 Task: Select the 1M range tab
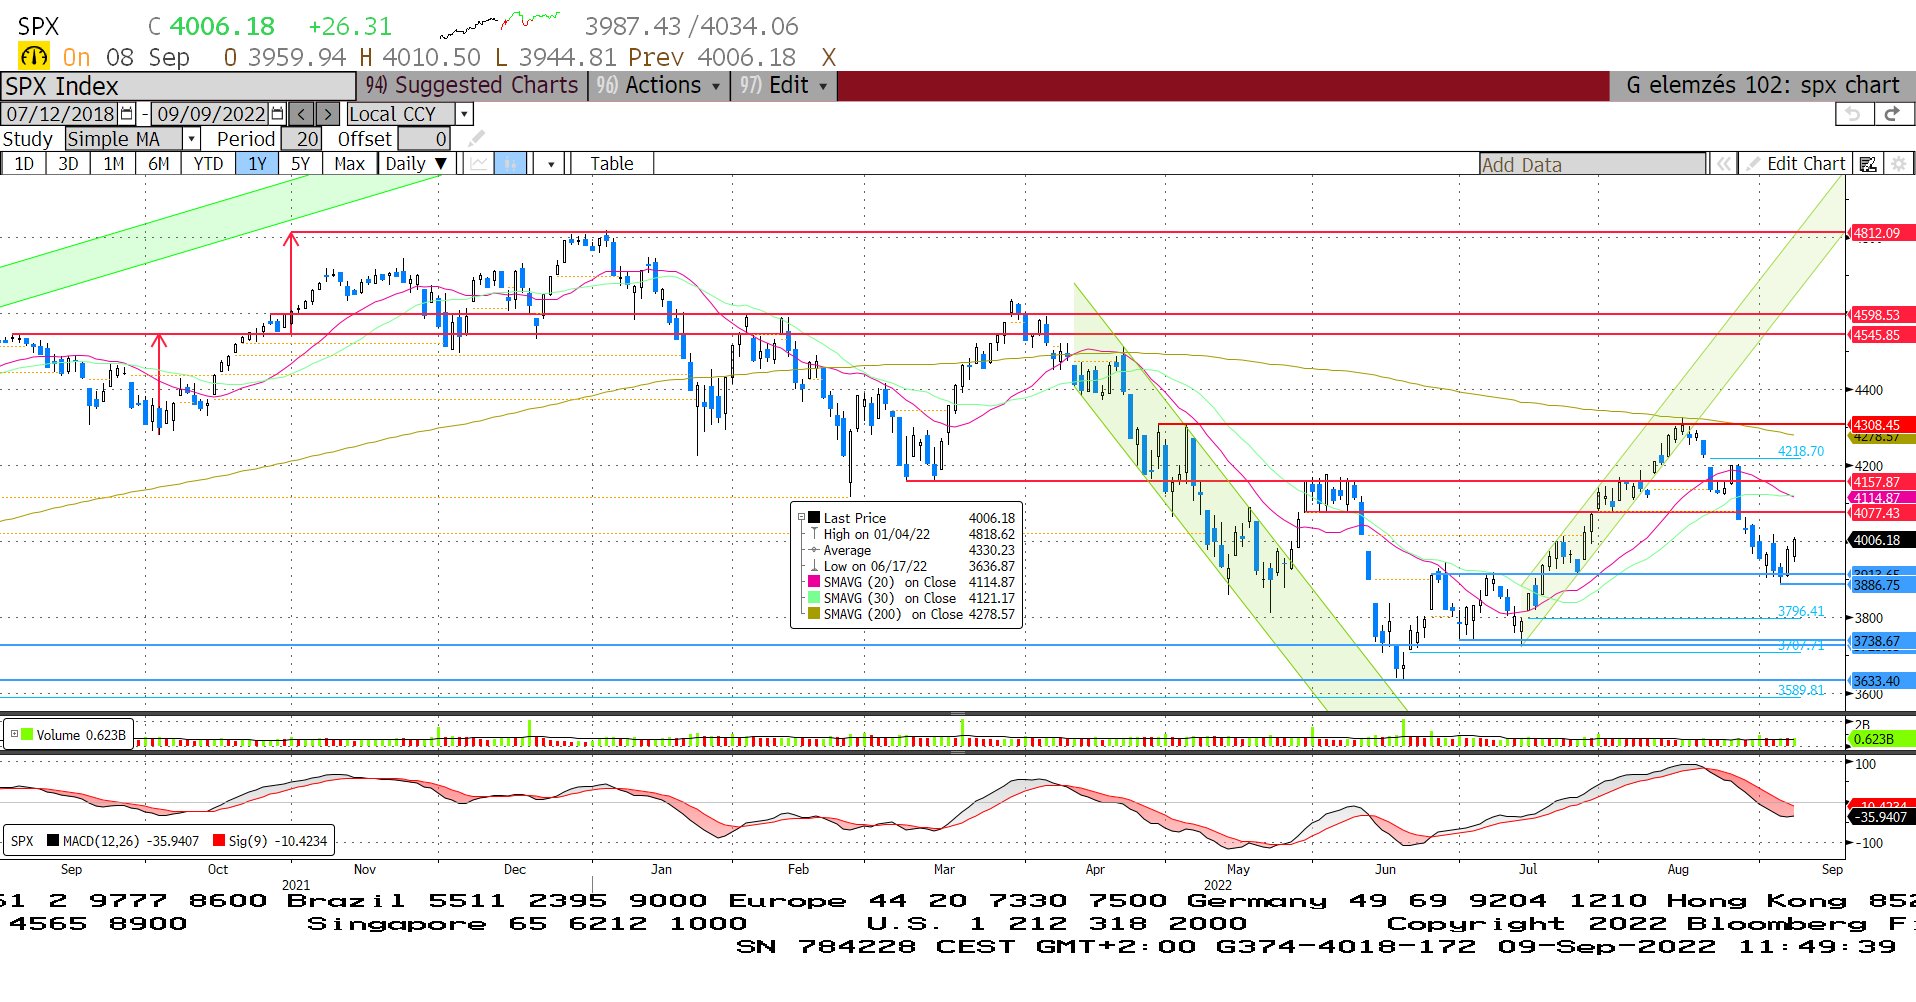(x=114, y=164)
